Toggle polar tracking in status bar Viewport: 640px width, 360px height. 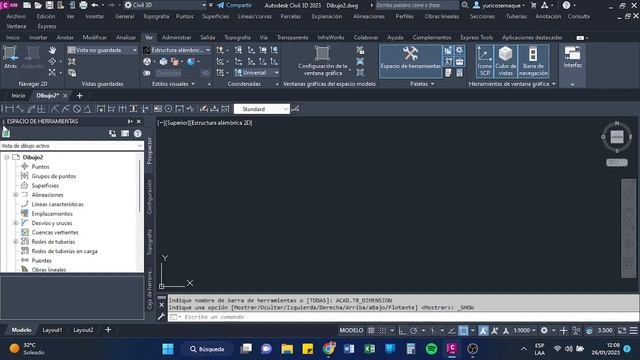[x=413, y=330]
